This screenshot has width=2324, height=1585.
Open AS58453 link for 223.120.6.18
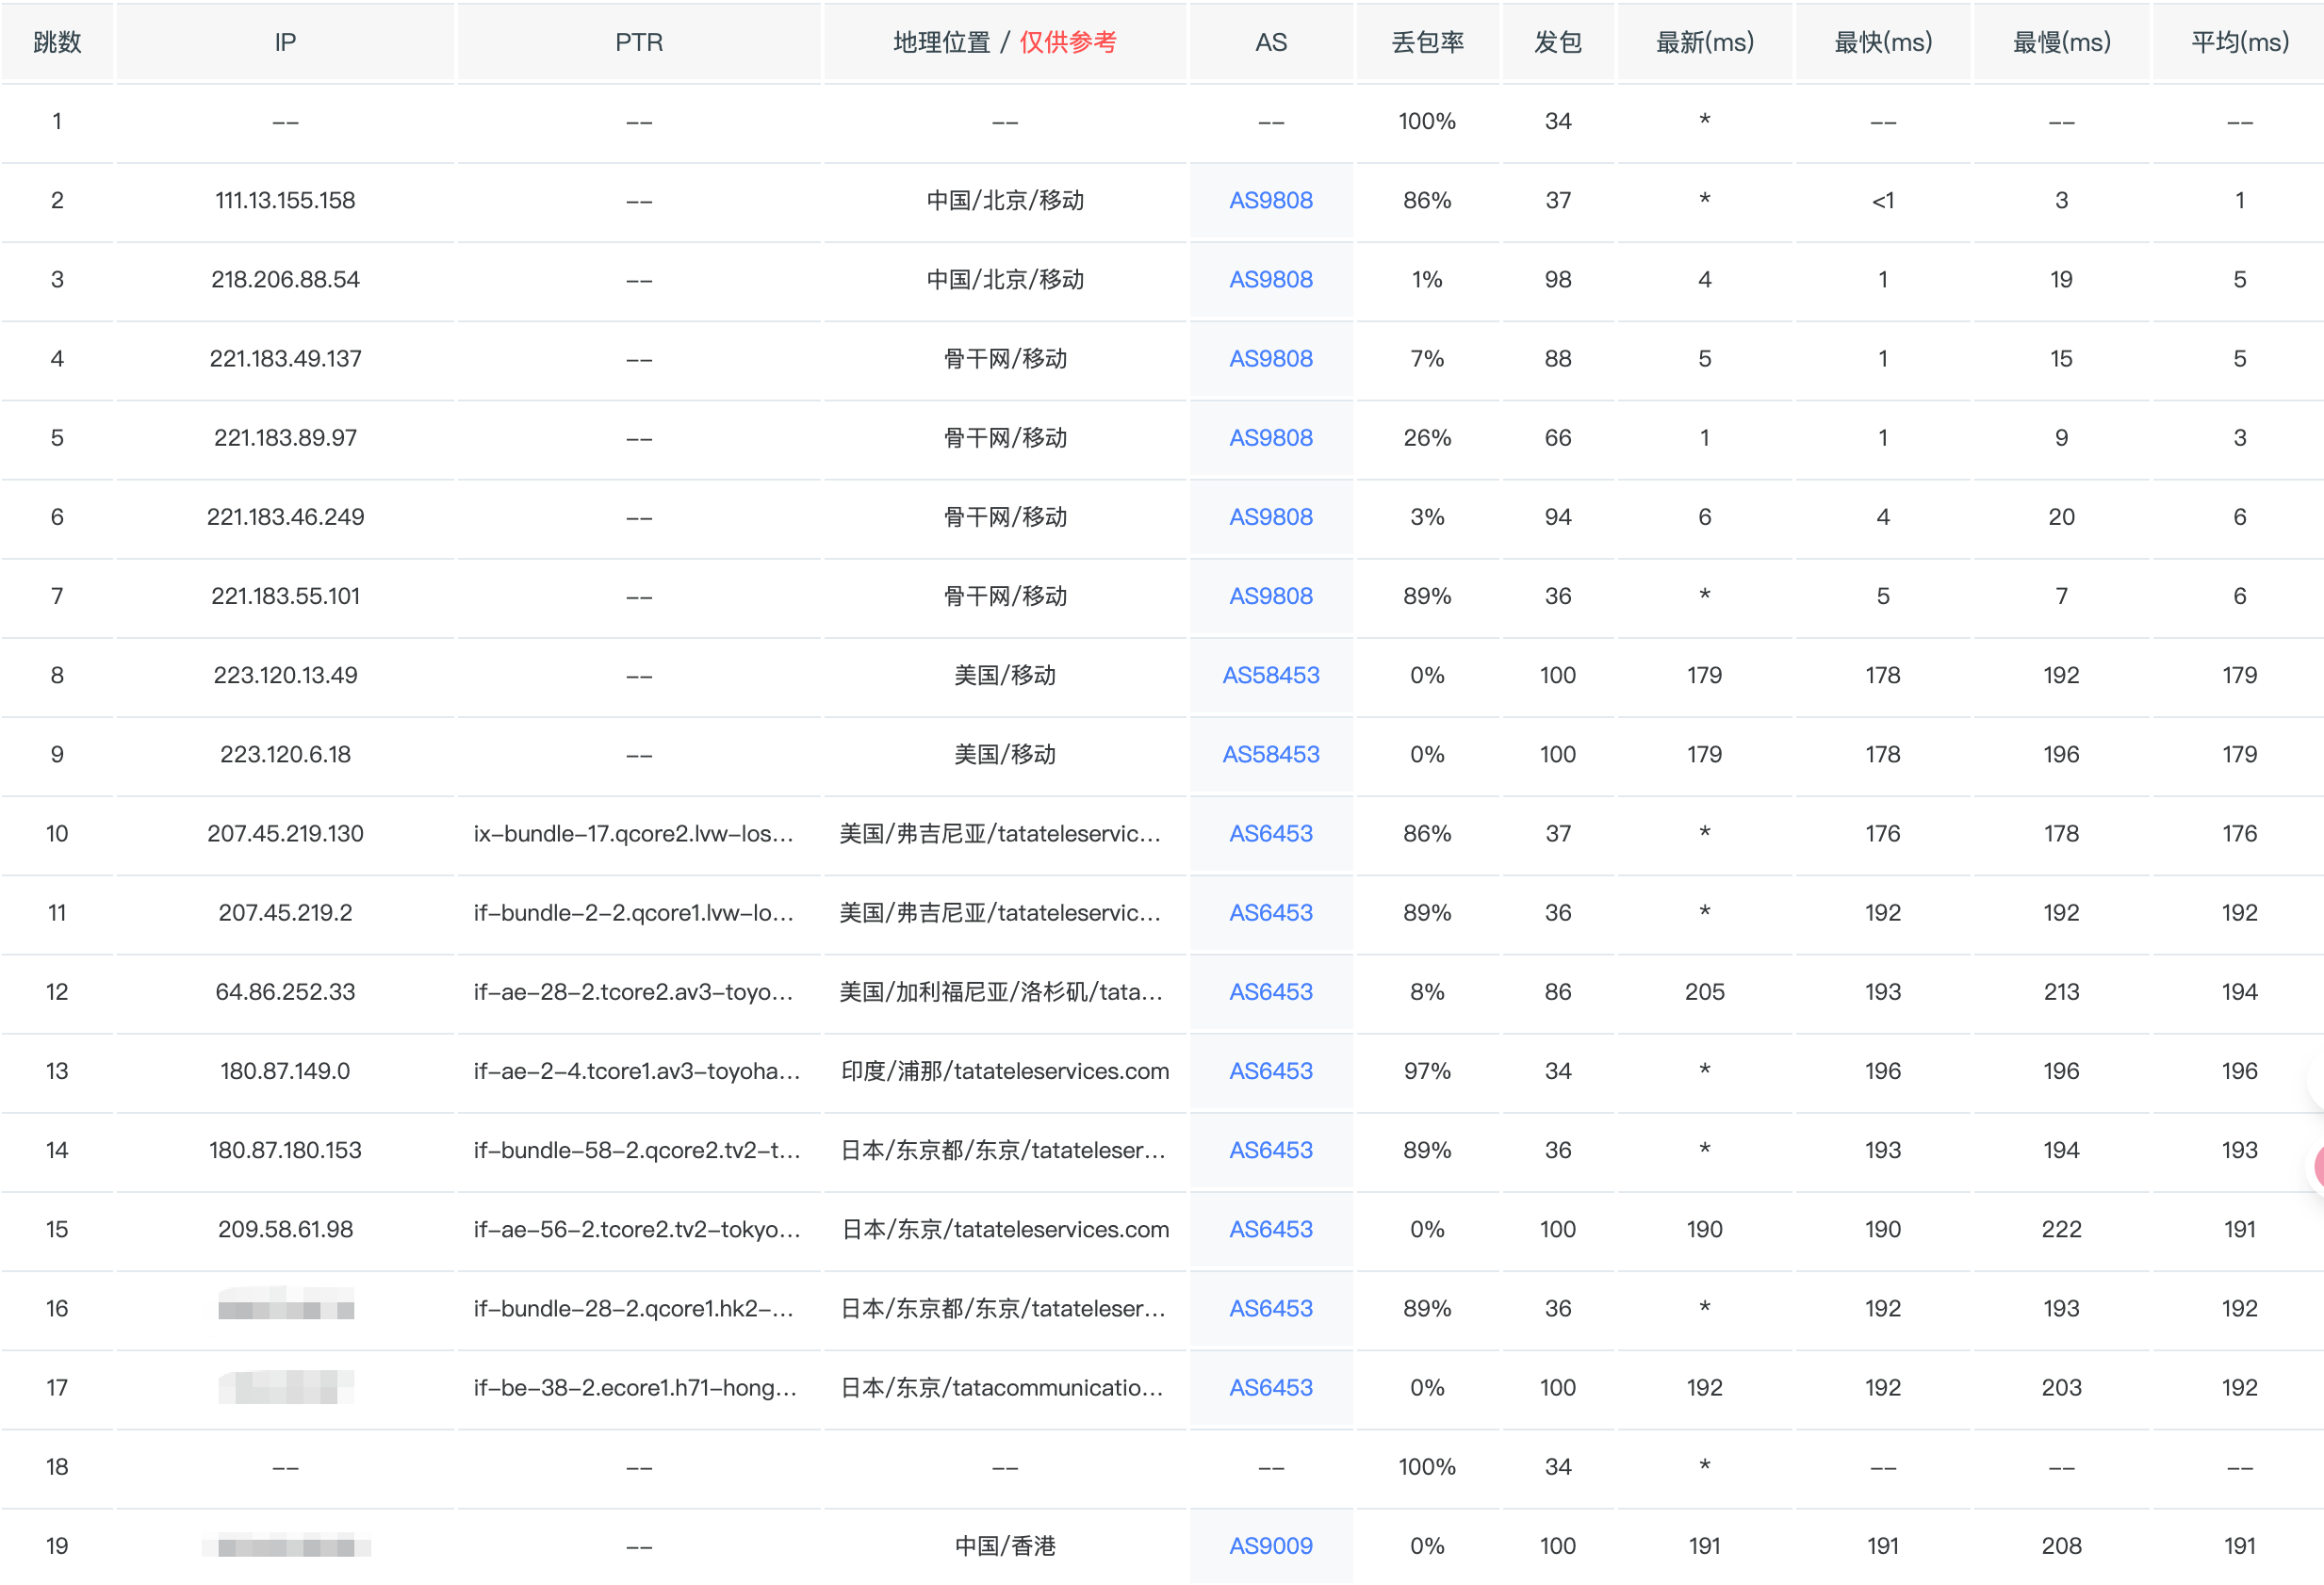[1270, 754]
